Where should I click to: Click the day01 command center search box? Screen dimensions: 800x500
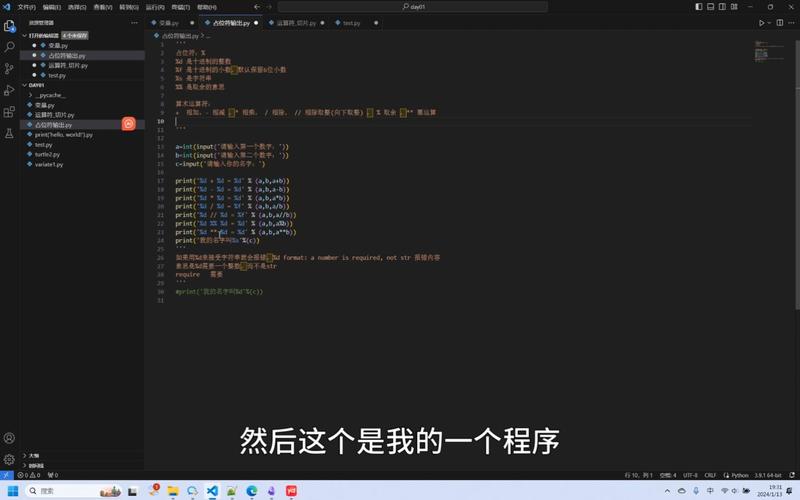(413, 7)
